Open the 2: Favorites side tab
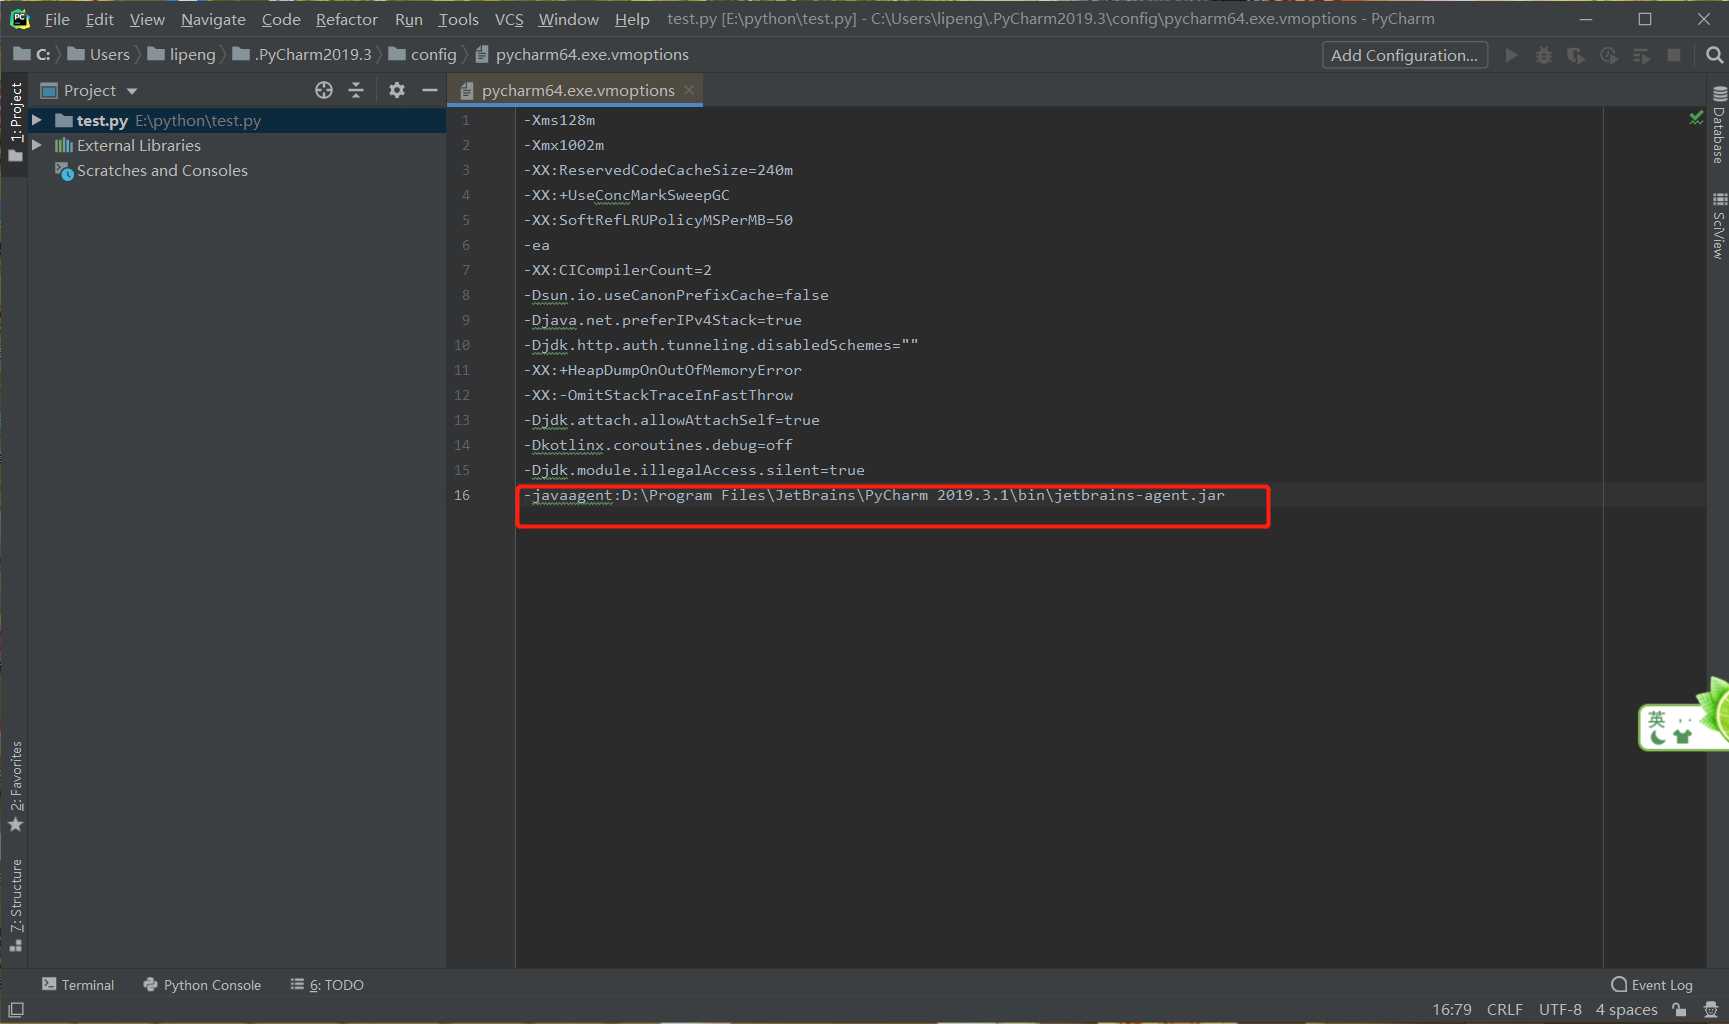 pos(15,787)
